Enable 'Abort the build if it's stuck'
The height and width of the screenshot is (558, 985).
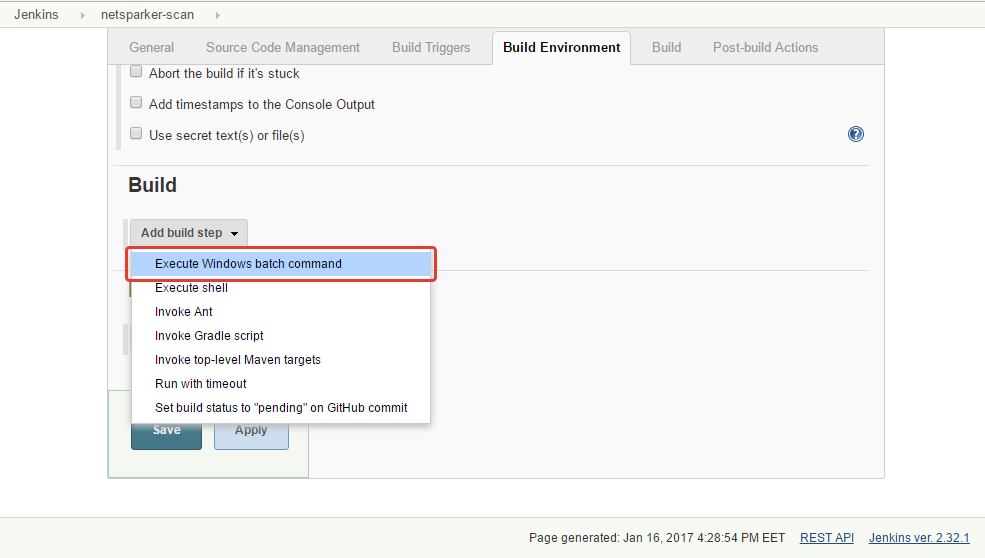coord(136,72)
